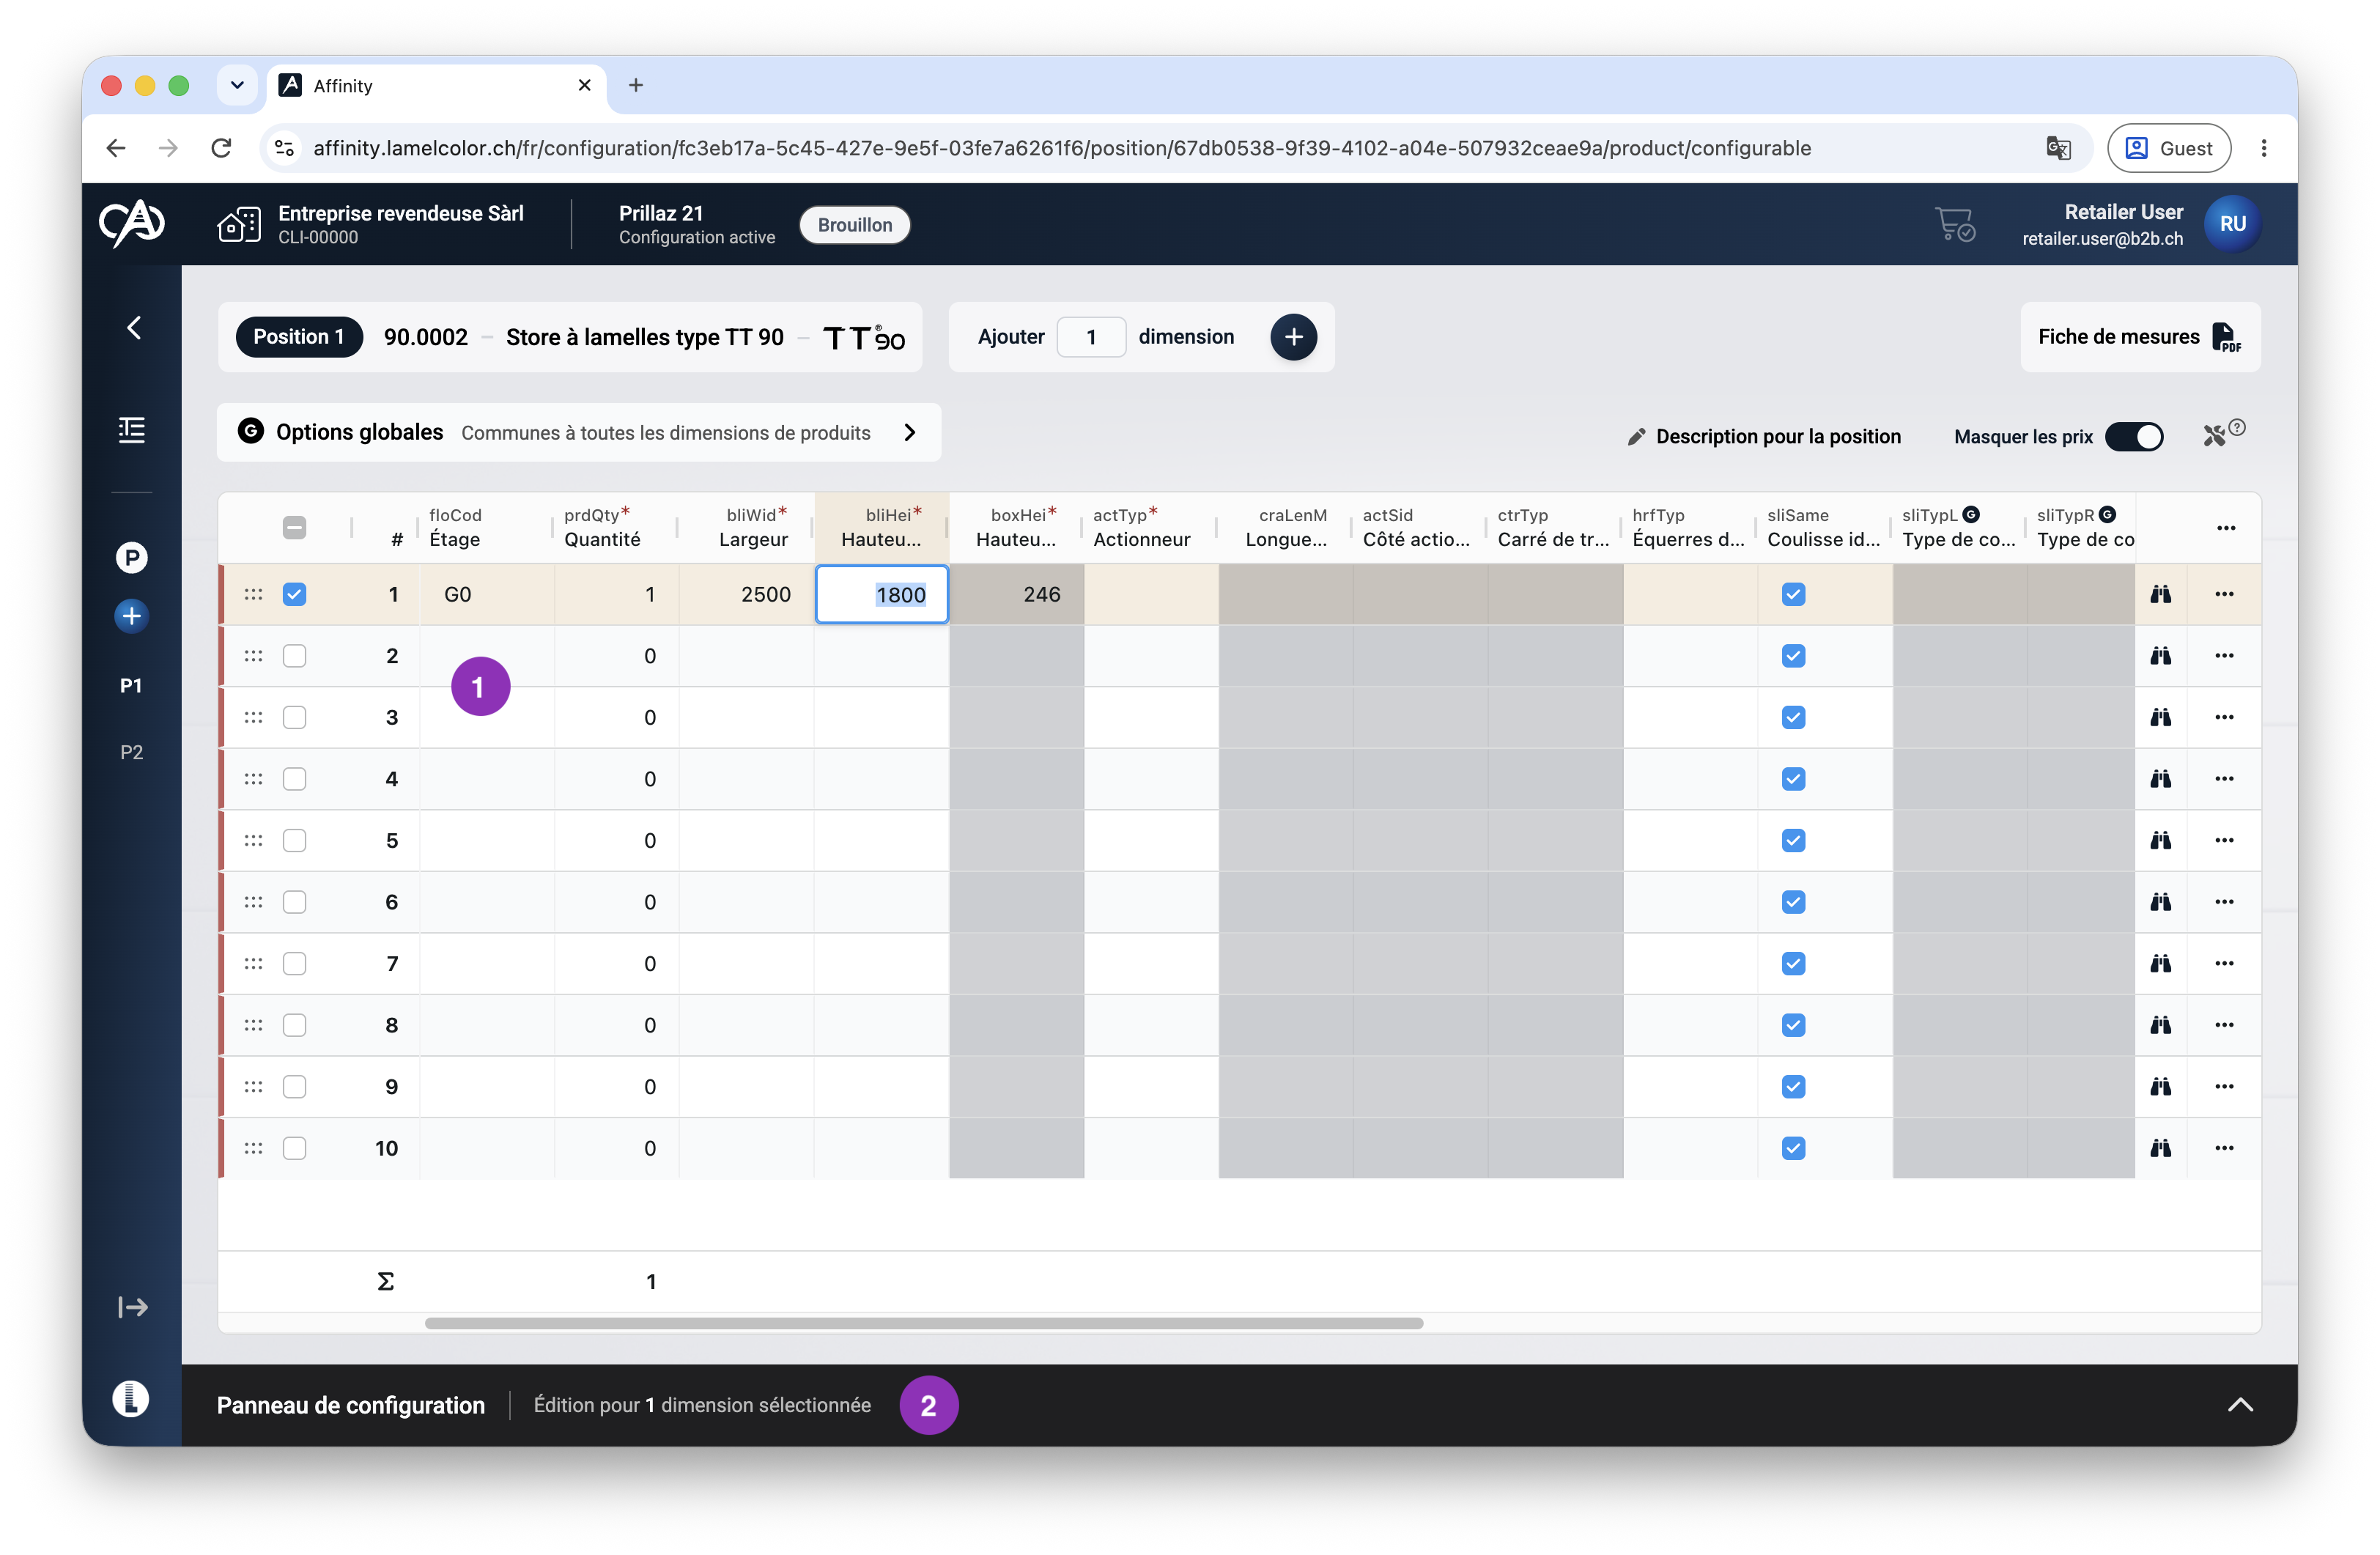Uncheck Coulisse identique in row 8

click(1793, 1025)
